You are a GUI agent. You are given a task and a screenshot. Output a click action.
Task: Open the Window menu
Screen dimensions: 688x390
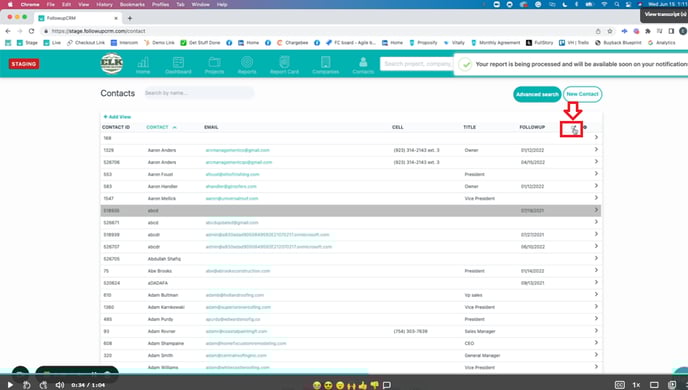coord(201,4)
